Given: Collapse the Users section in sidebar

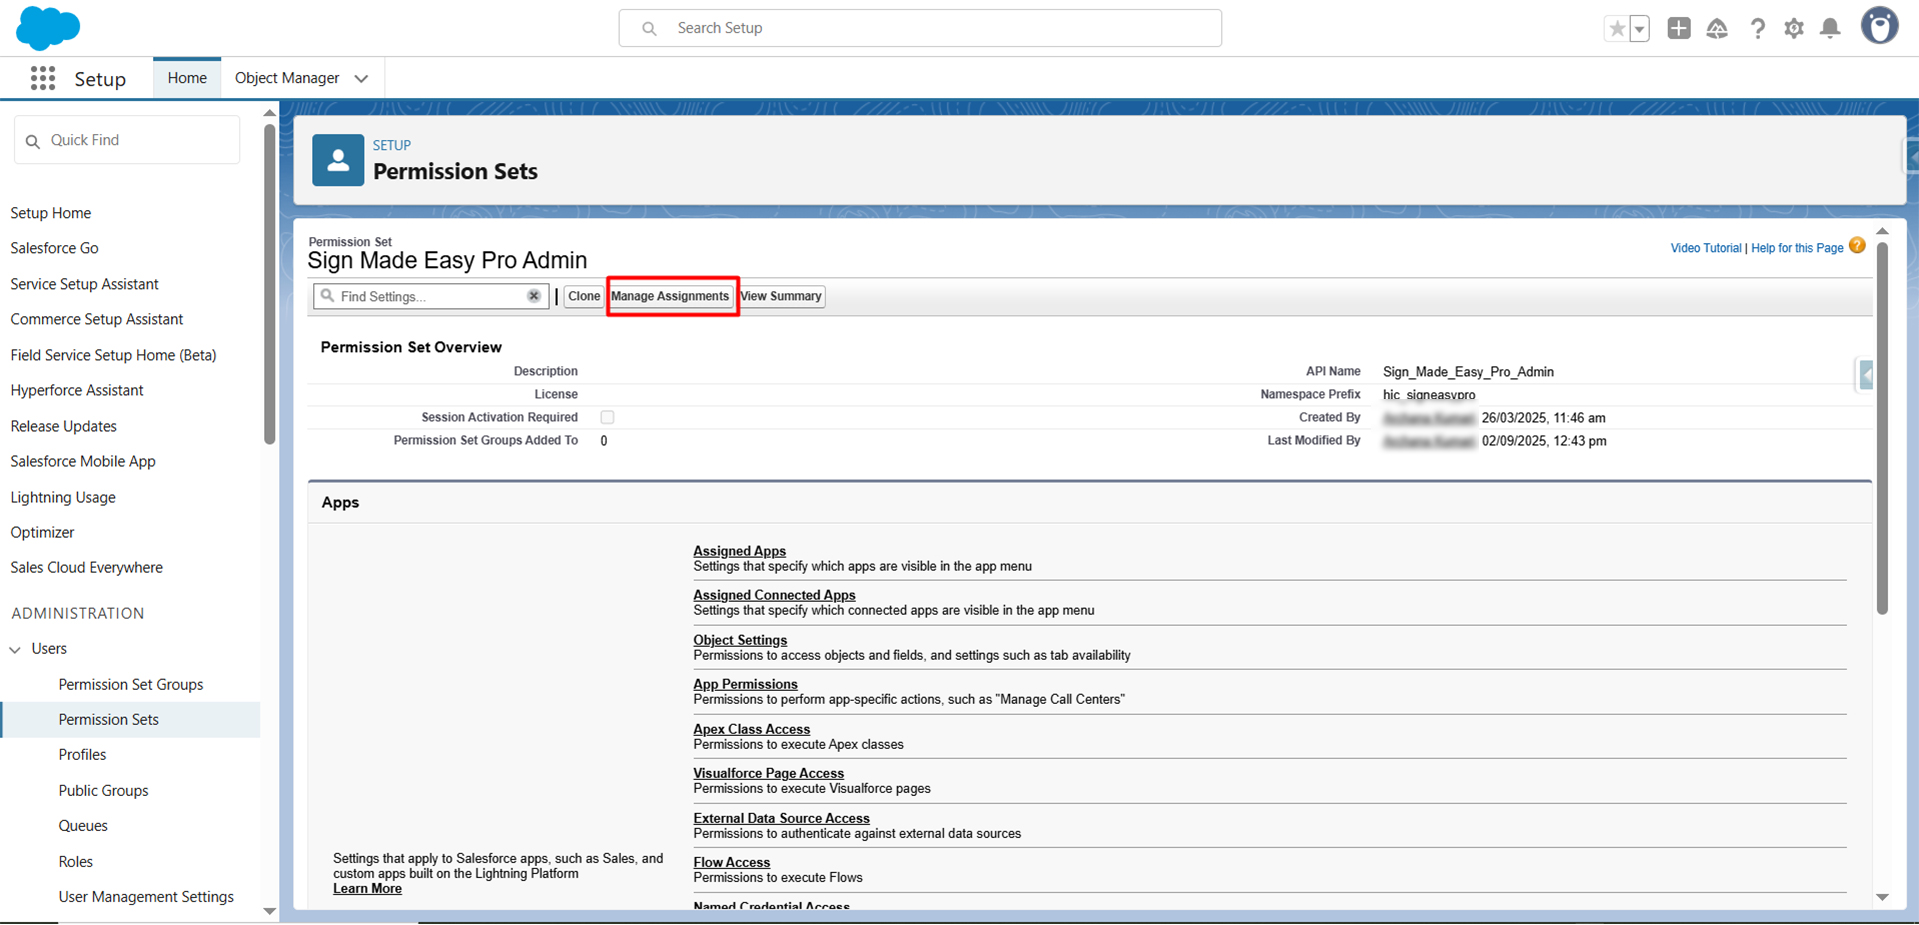Looking at the screenshot, I should pyautogui.click(x=15, y=649).
